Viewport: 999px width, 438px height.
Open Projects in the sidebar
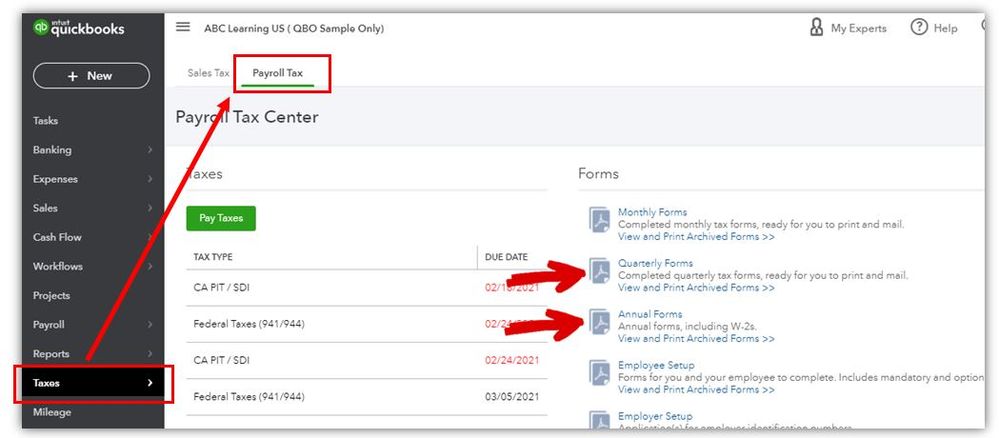pyautogui.click(x=52, y=296)
